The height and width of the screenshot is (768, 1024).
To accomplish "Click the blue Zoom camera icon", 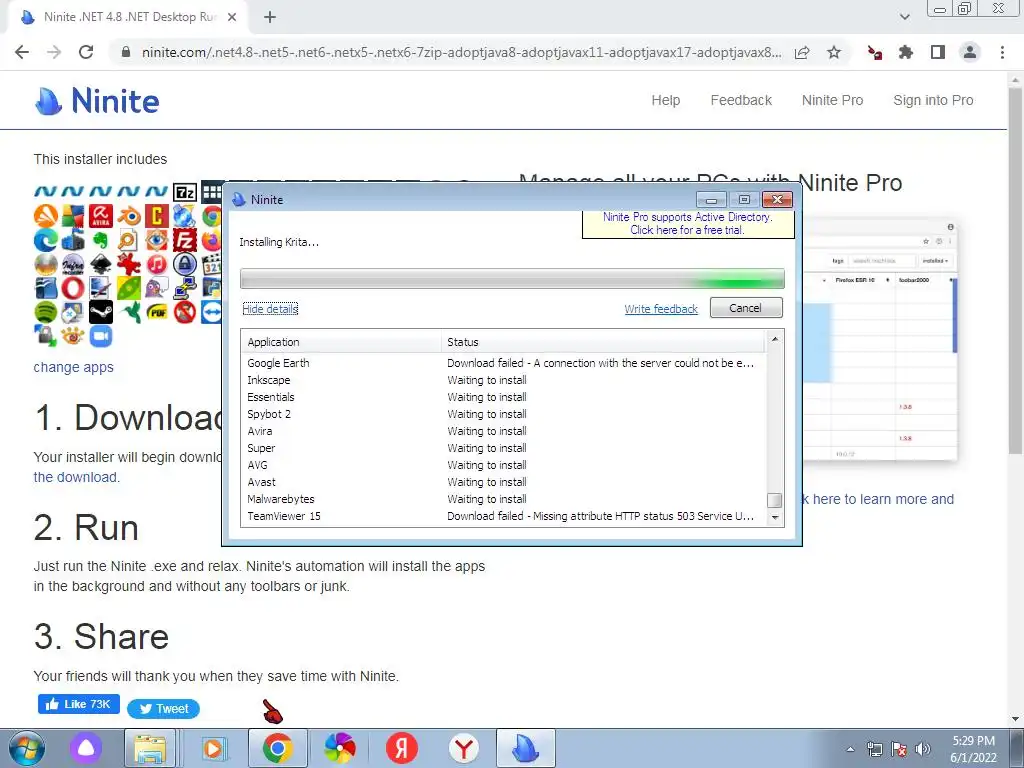I will pos(101,336).
